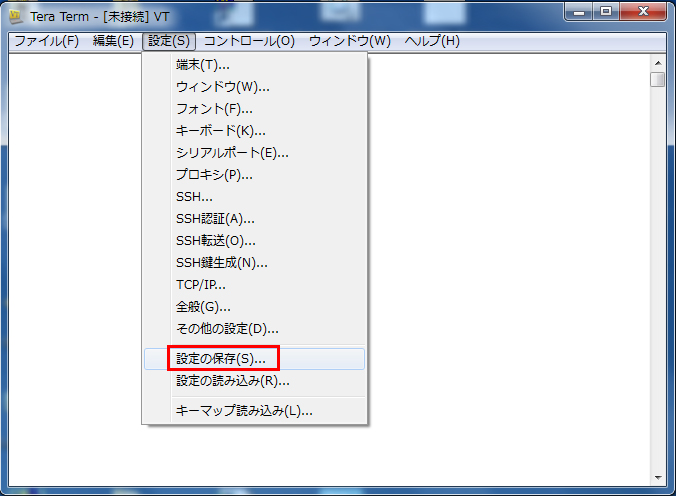This screenshot has height=496, width=676.
Task: Open the ウィンドウ(W) menu
Action: (x=349, y=41)
